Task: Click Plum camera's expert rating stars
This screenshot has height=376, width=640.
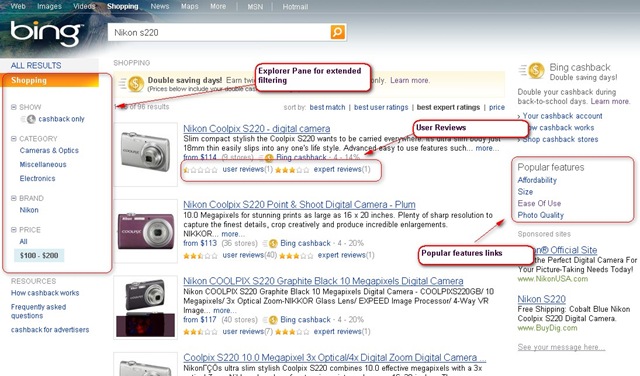Action: [296, 256]
